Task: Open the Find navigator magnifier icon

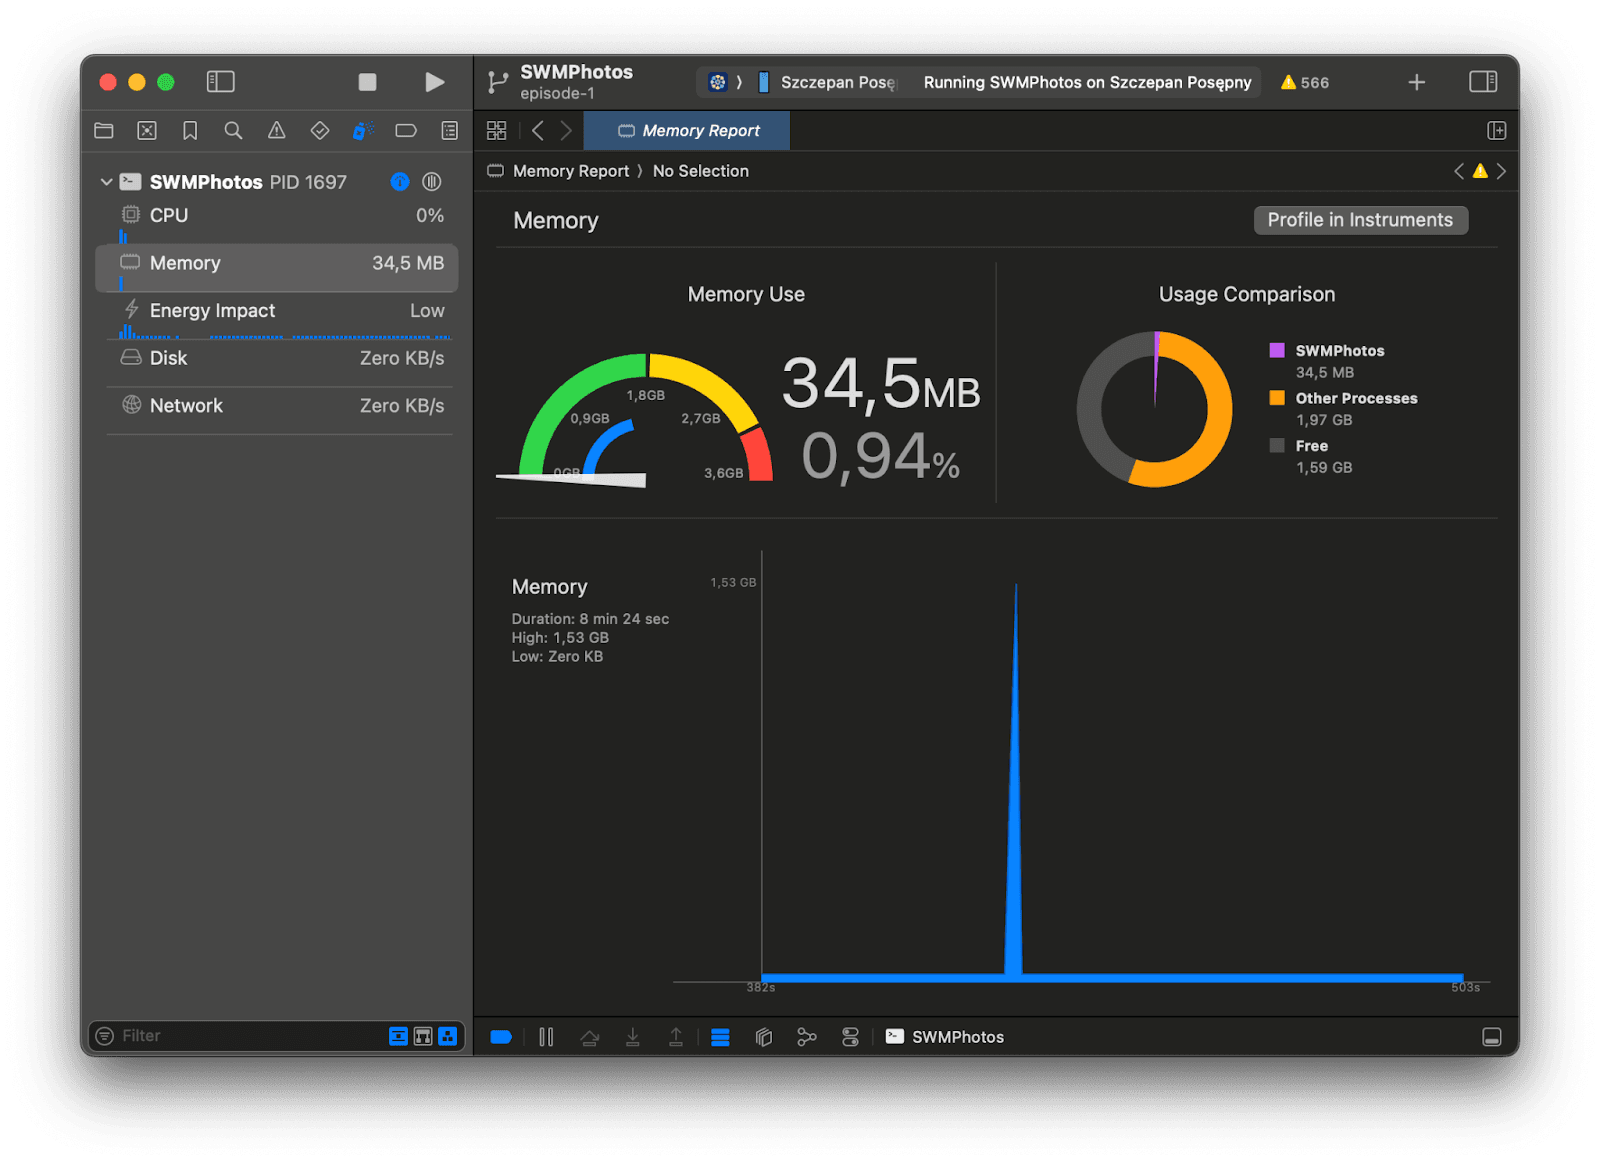Action: tap(233, 131)
